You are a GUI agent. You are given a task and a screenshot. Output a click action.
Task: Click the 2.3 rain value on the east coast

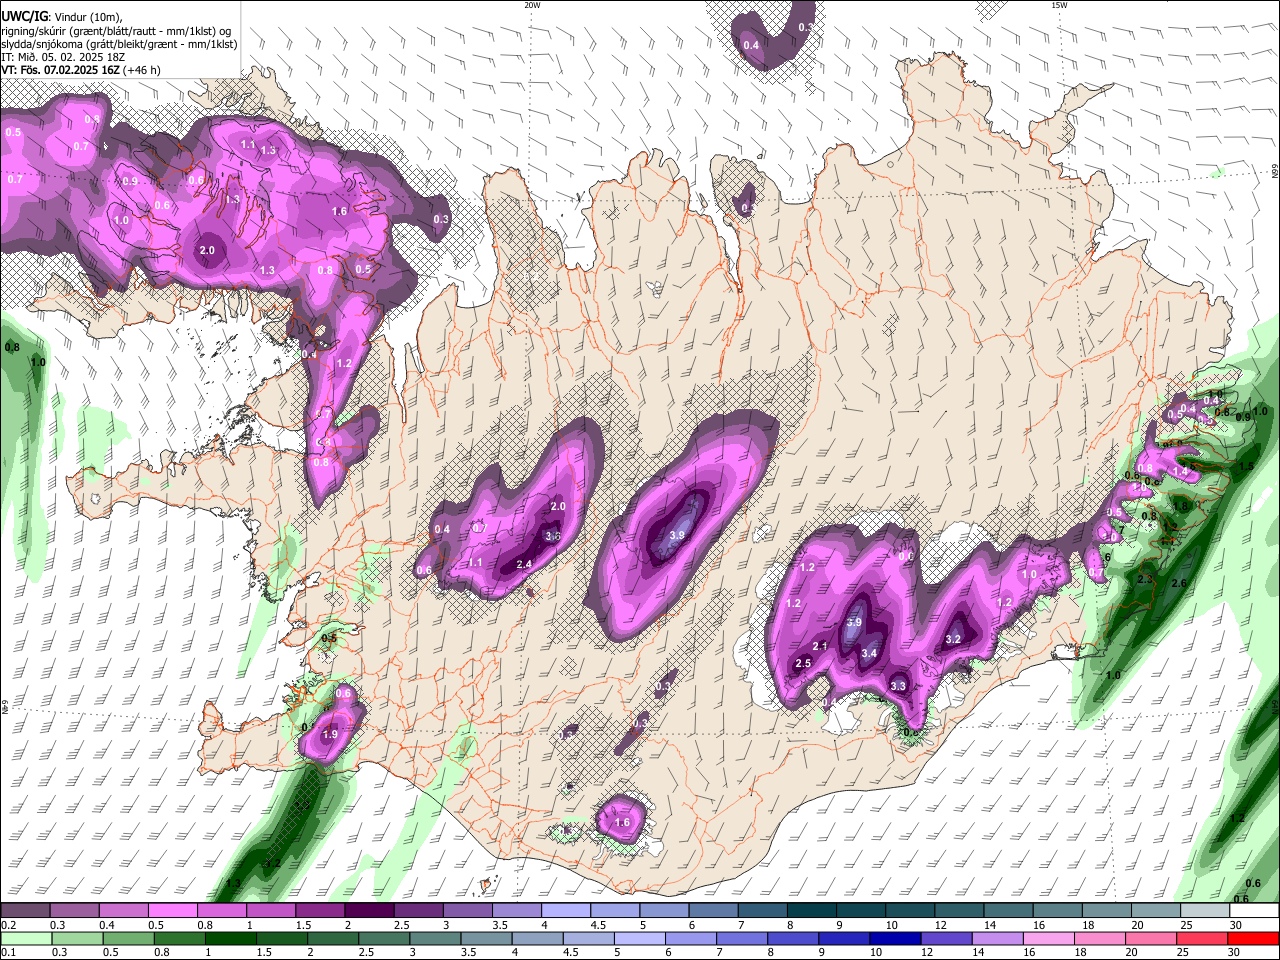point(1145,579)
